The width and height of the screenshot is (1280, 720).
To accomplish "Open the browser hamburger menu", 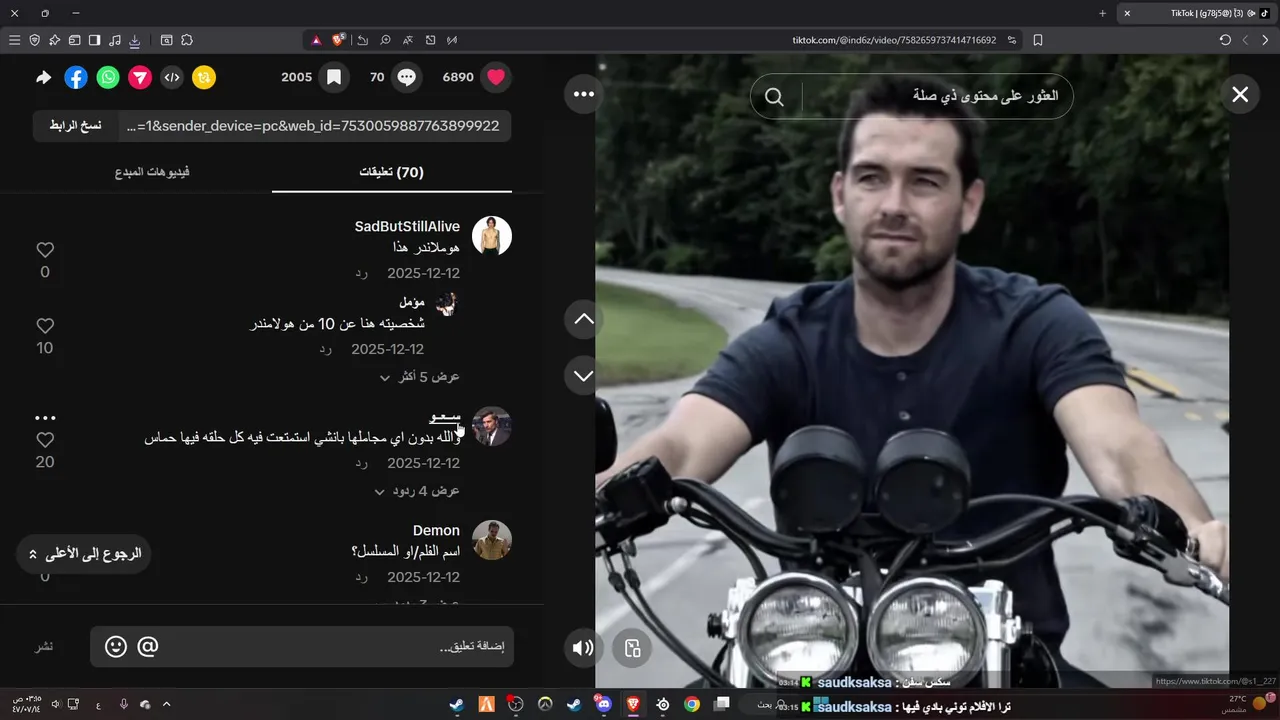I will click(14, 40).
